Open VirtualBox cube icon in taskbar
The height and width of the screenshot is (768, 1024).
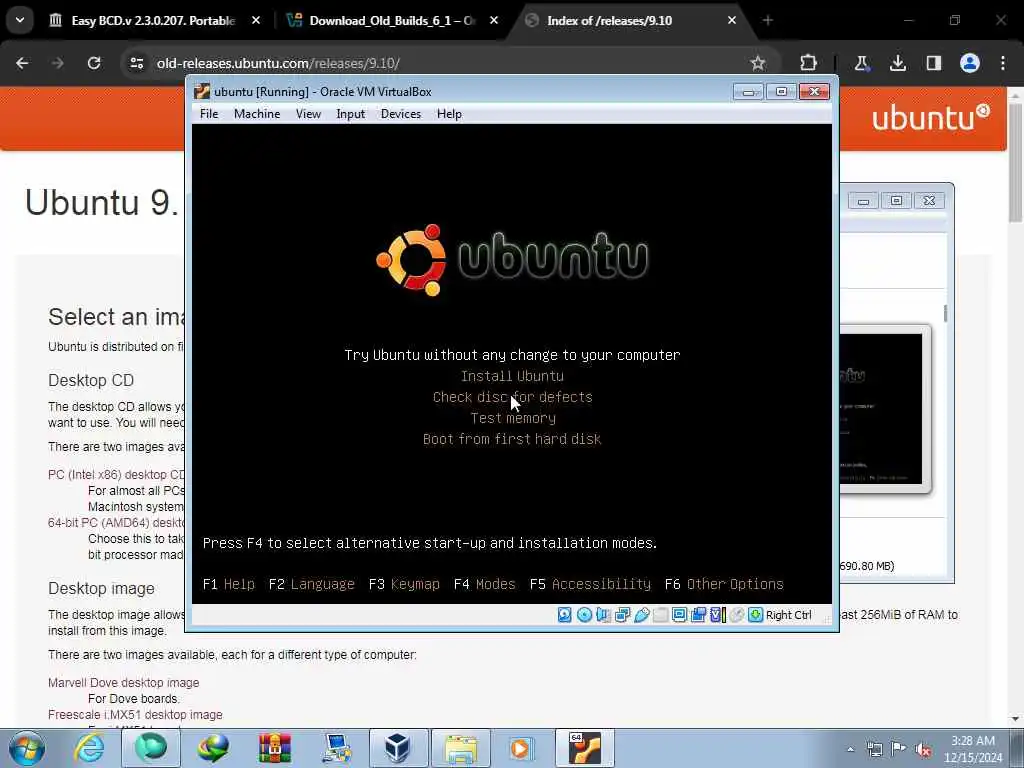click(398, 748)
